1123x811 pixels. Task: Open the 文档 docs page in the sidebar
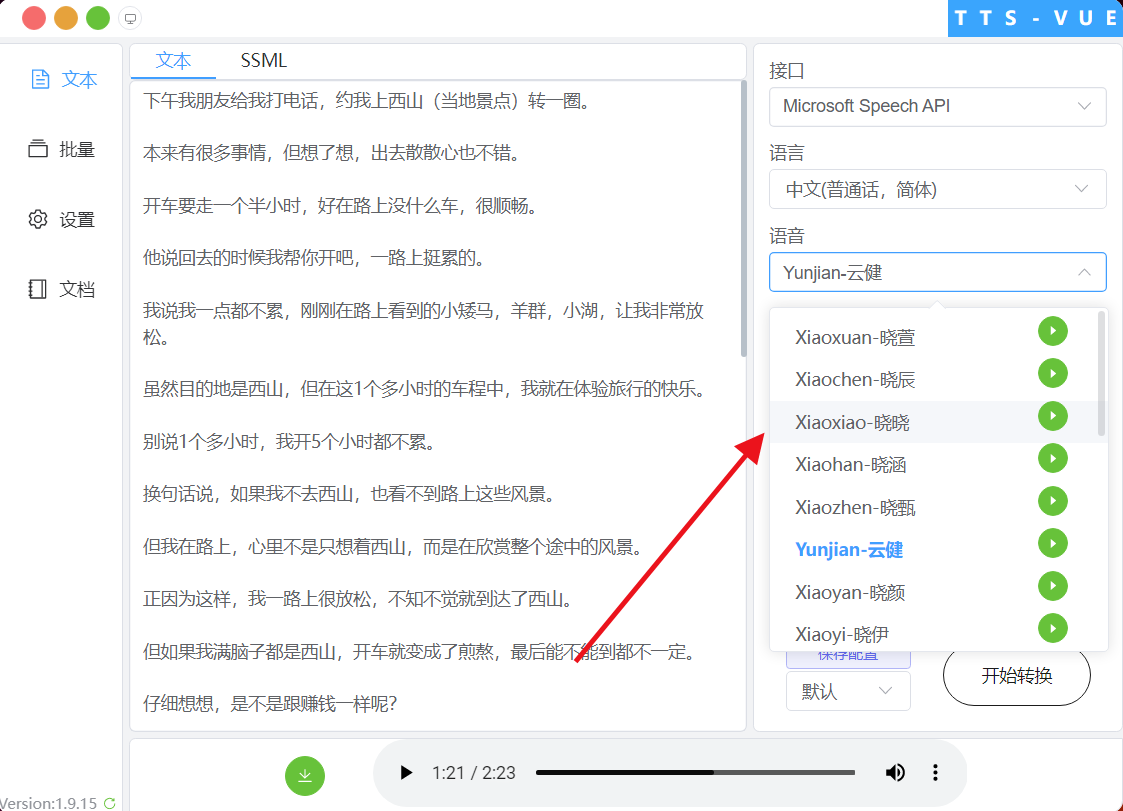[62, 289]
